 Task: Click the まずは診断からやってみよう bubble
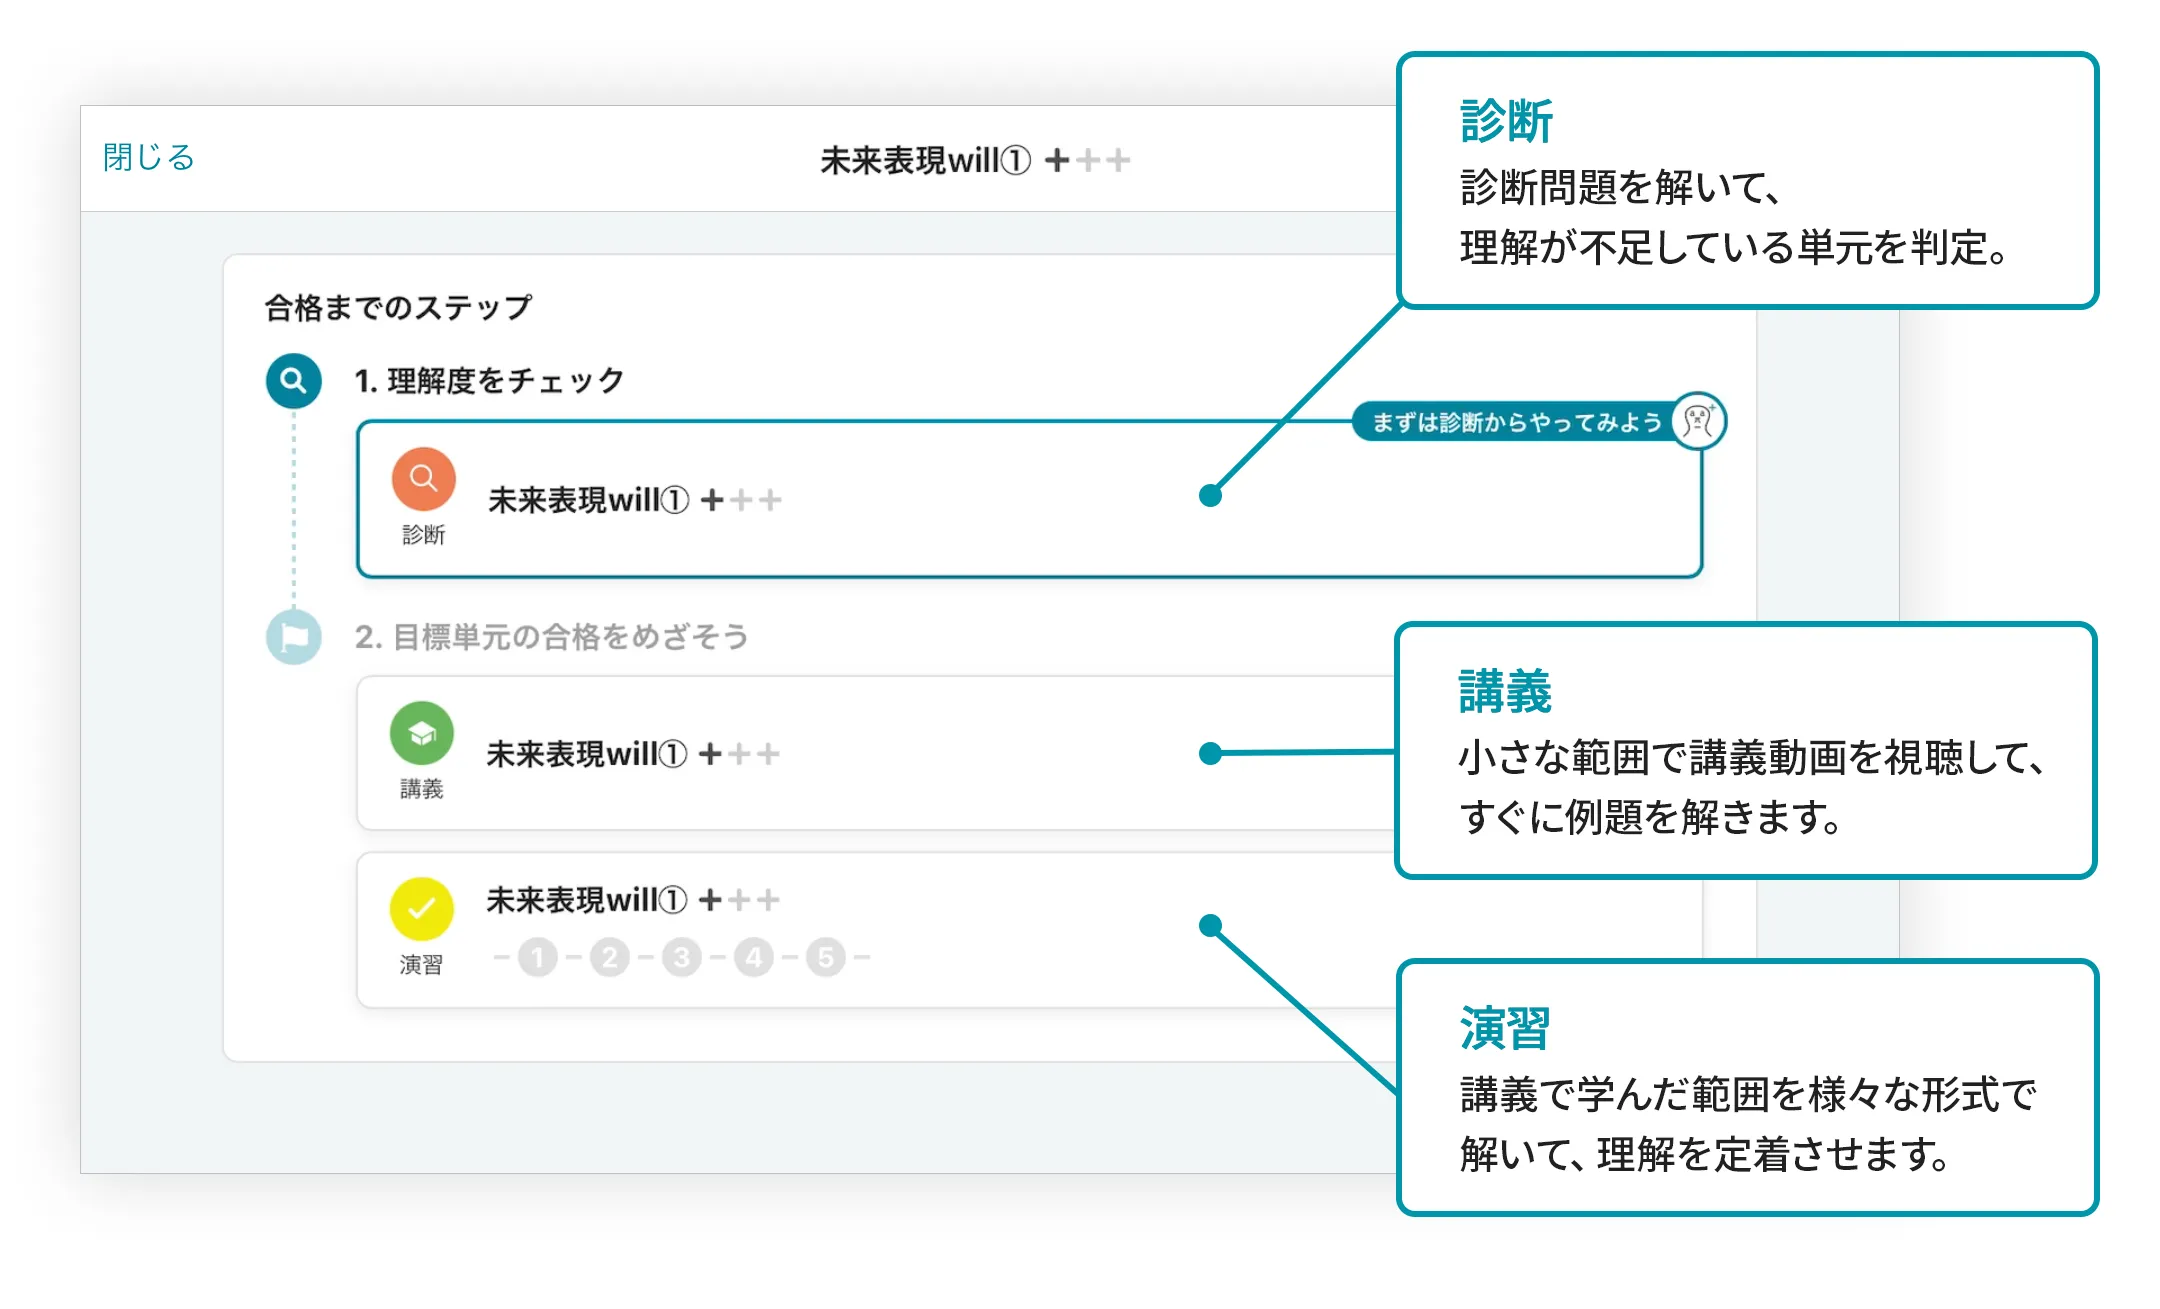[x=1516, y=422]
